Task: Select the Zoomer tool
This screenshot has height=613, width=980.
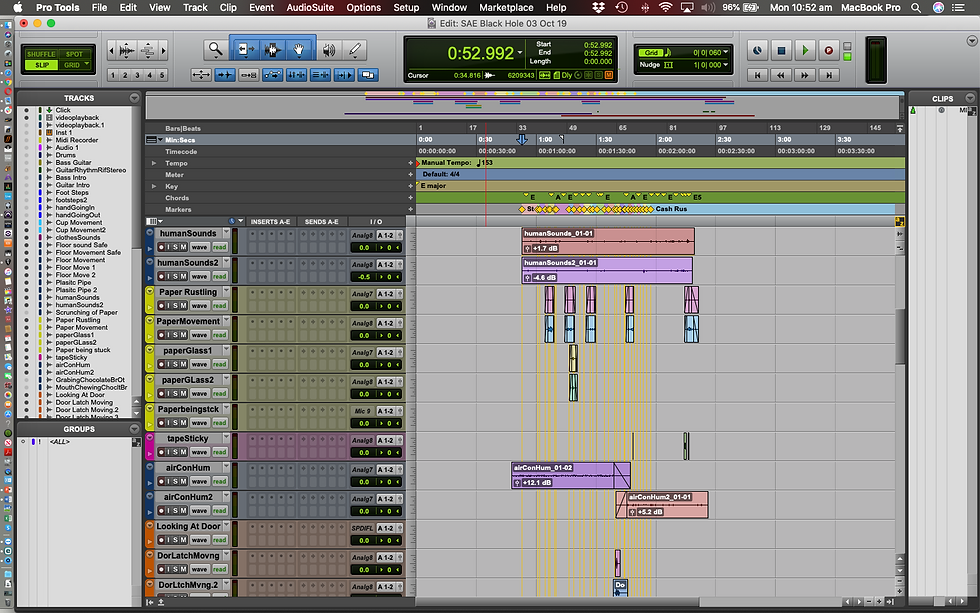Action: (x=215, y=49)
